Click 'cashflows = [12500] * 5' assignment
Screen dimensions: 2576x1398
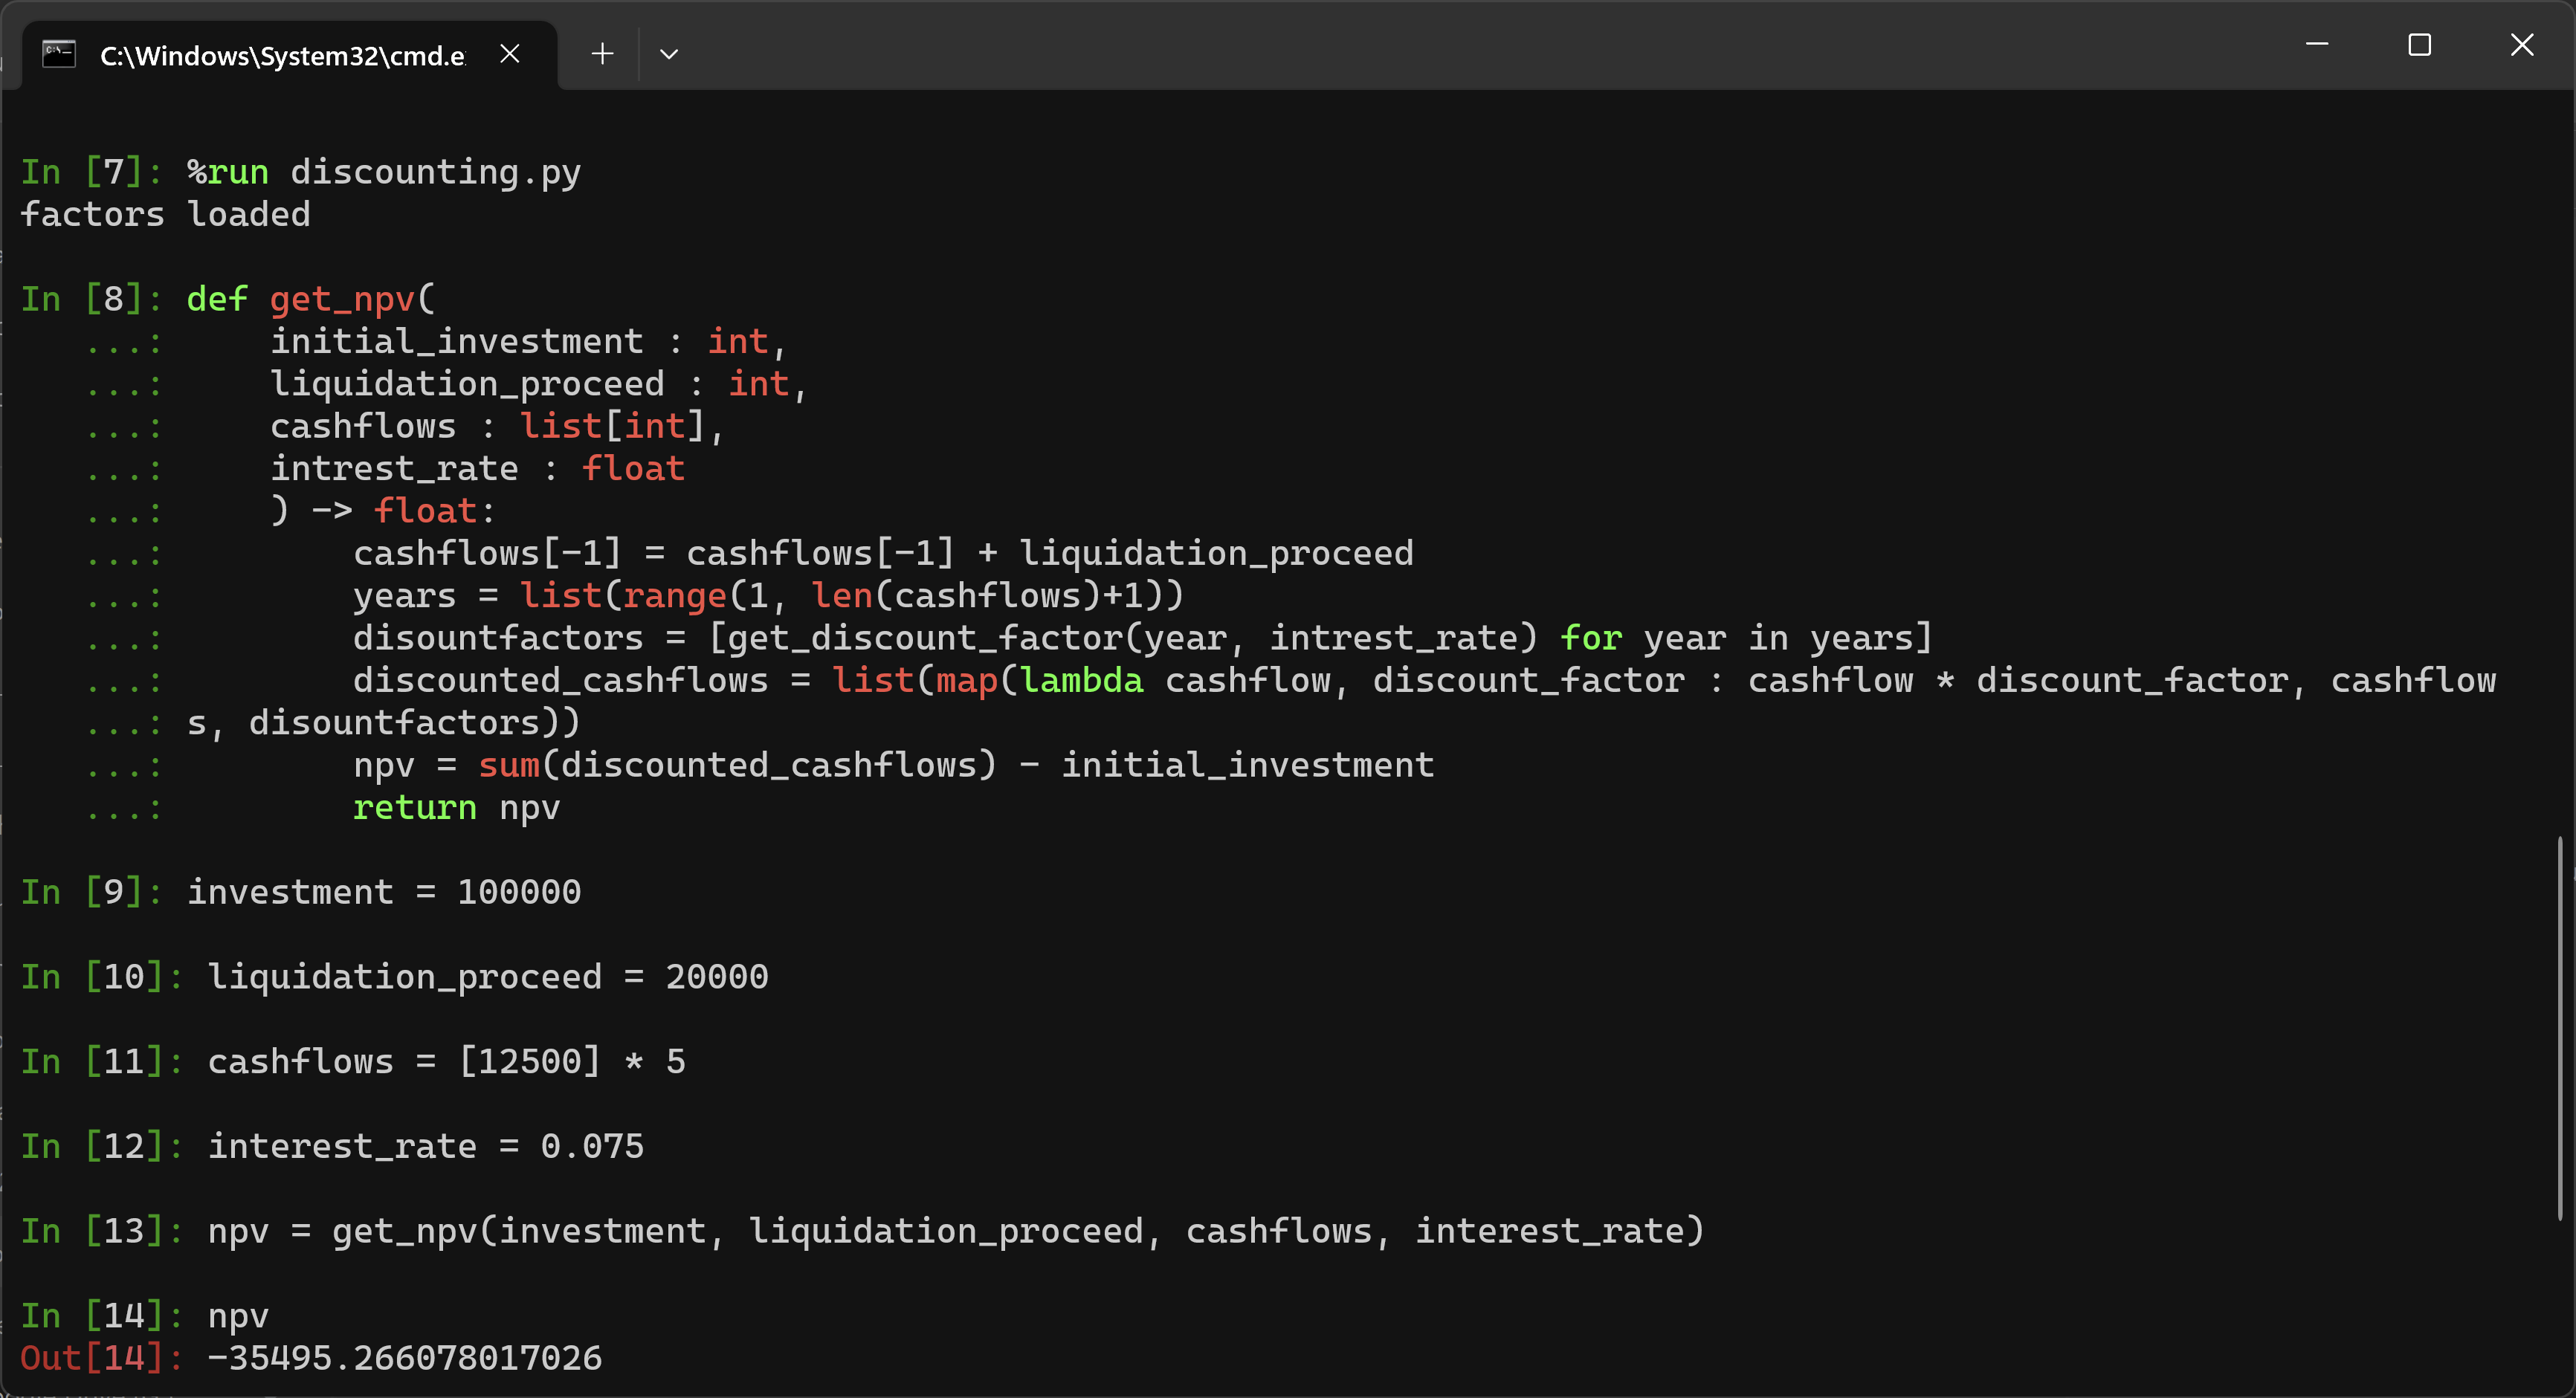tap(447, 1061)
